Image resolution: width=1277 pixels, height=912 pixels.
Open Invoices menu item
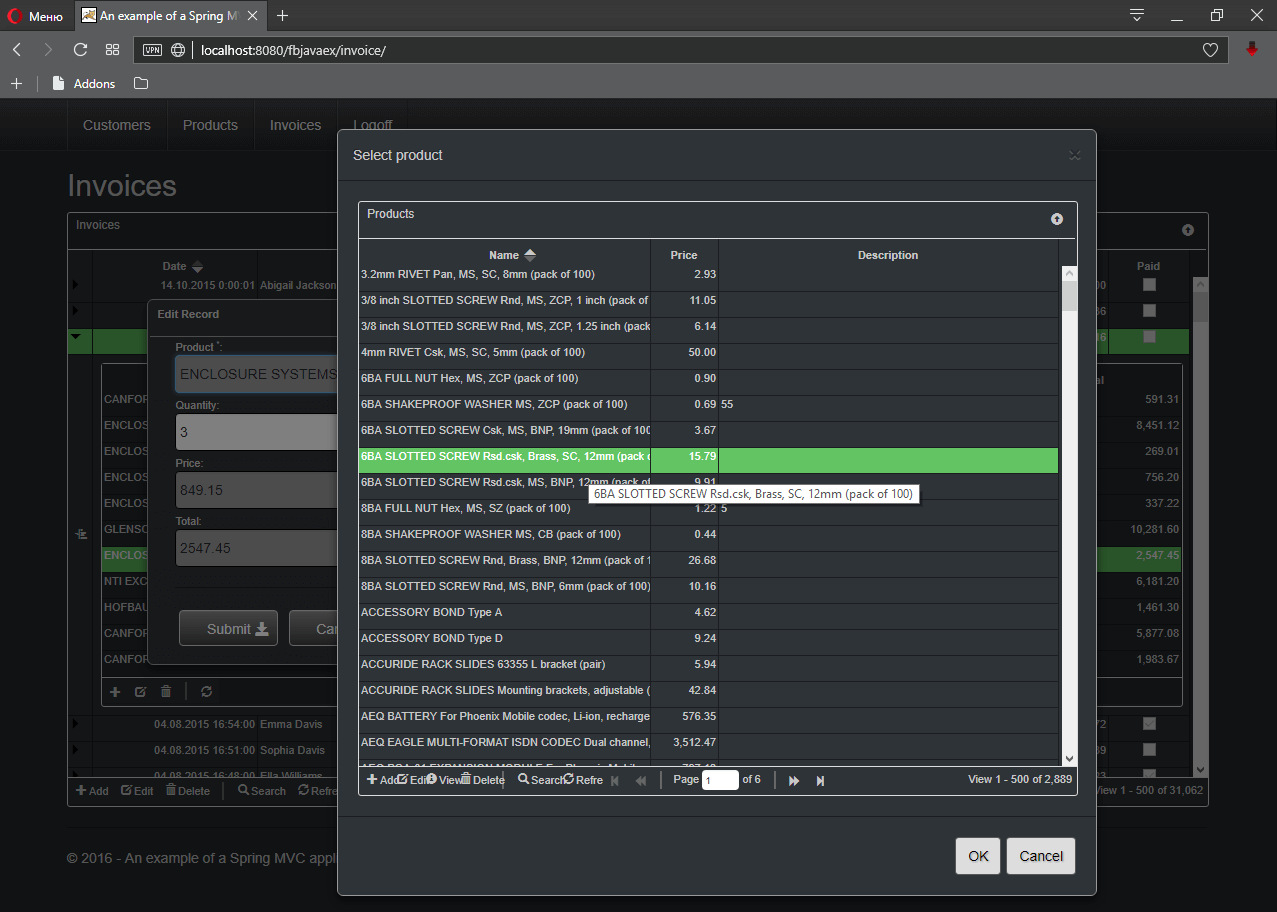295,125
